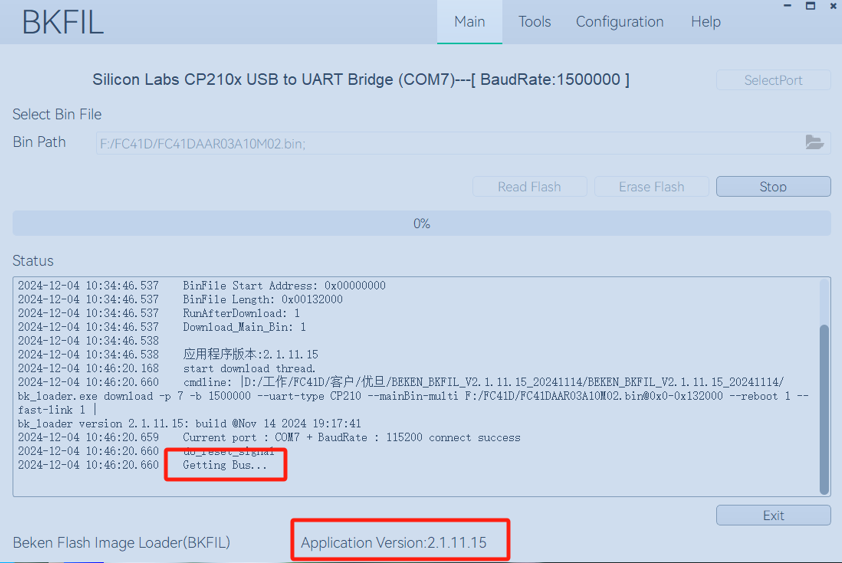Click the Read Flash button
This screenshot has width=842, height=563.
tap(529, 187)
